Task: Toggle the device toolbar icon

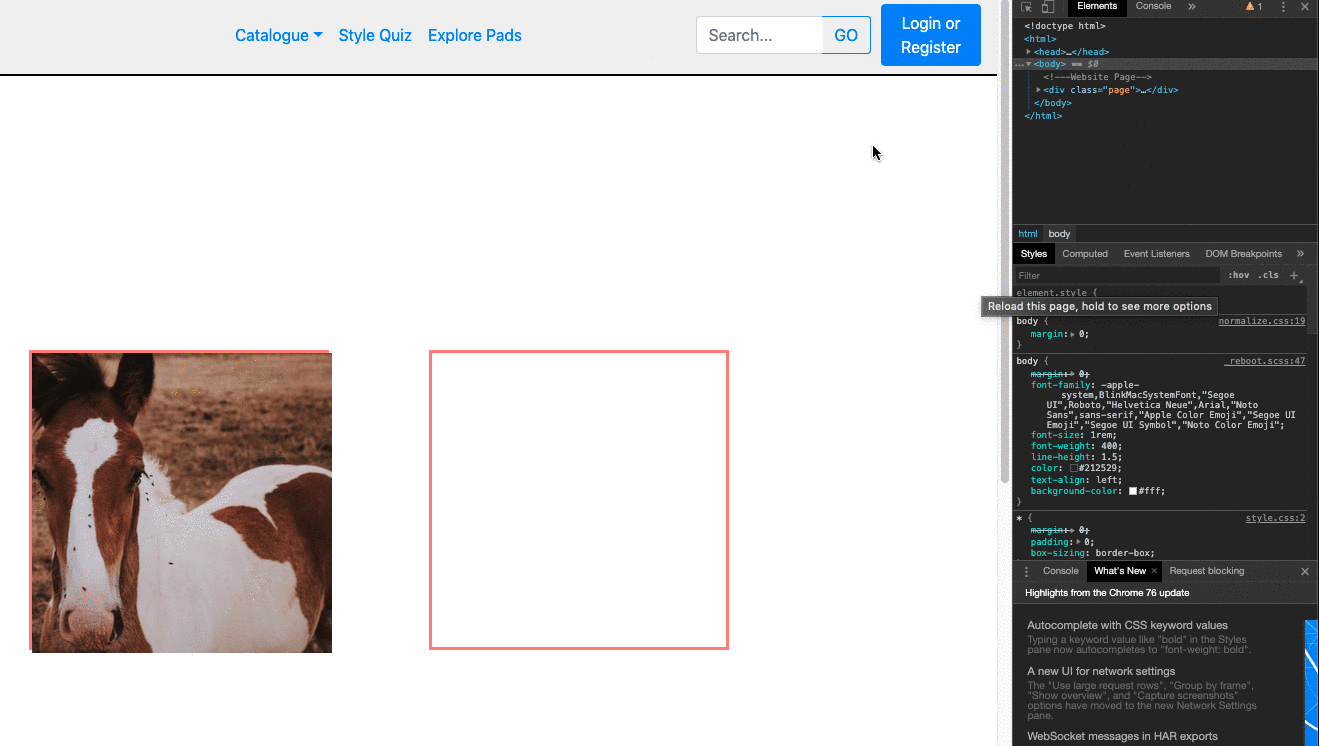Action: coord(1046,7)
